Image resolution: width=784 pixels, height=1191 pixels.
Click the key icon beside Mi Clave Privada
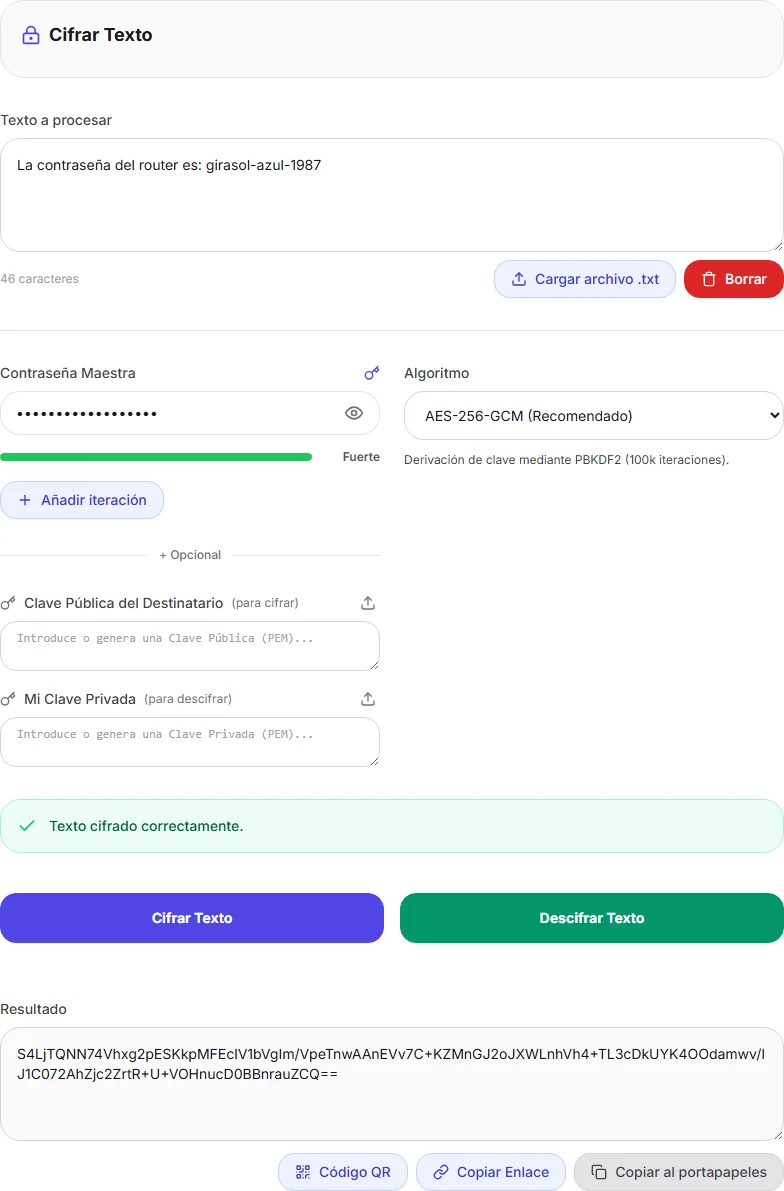coord(8,699)
